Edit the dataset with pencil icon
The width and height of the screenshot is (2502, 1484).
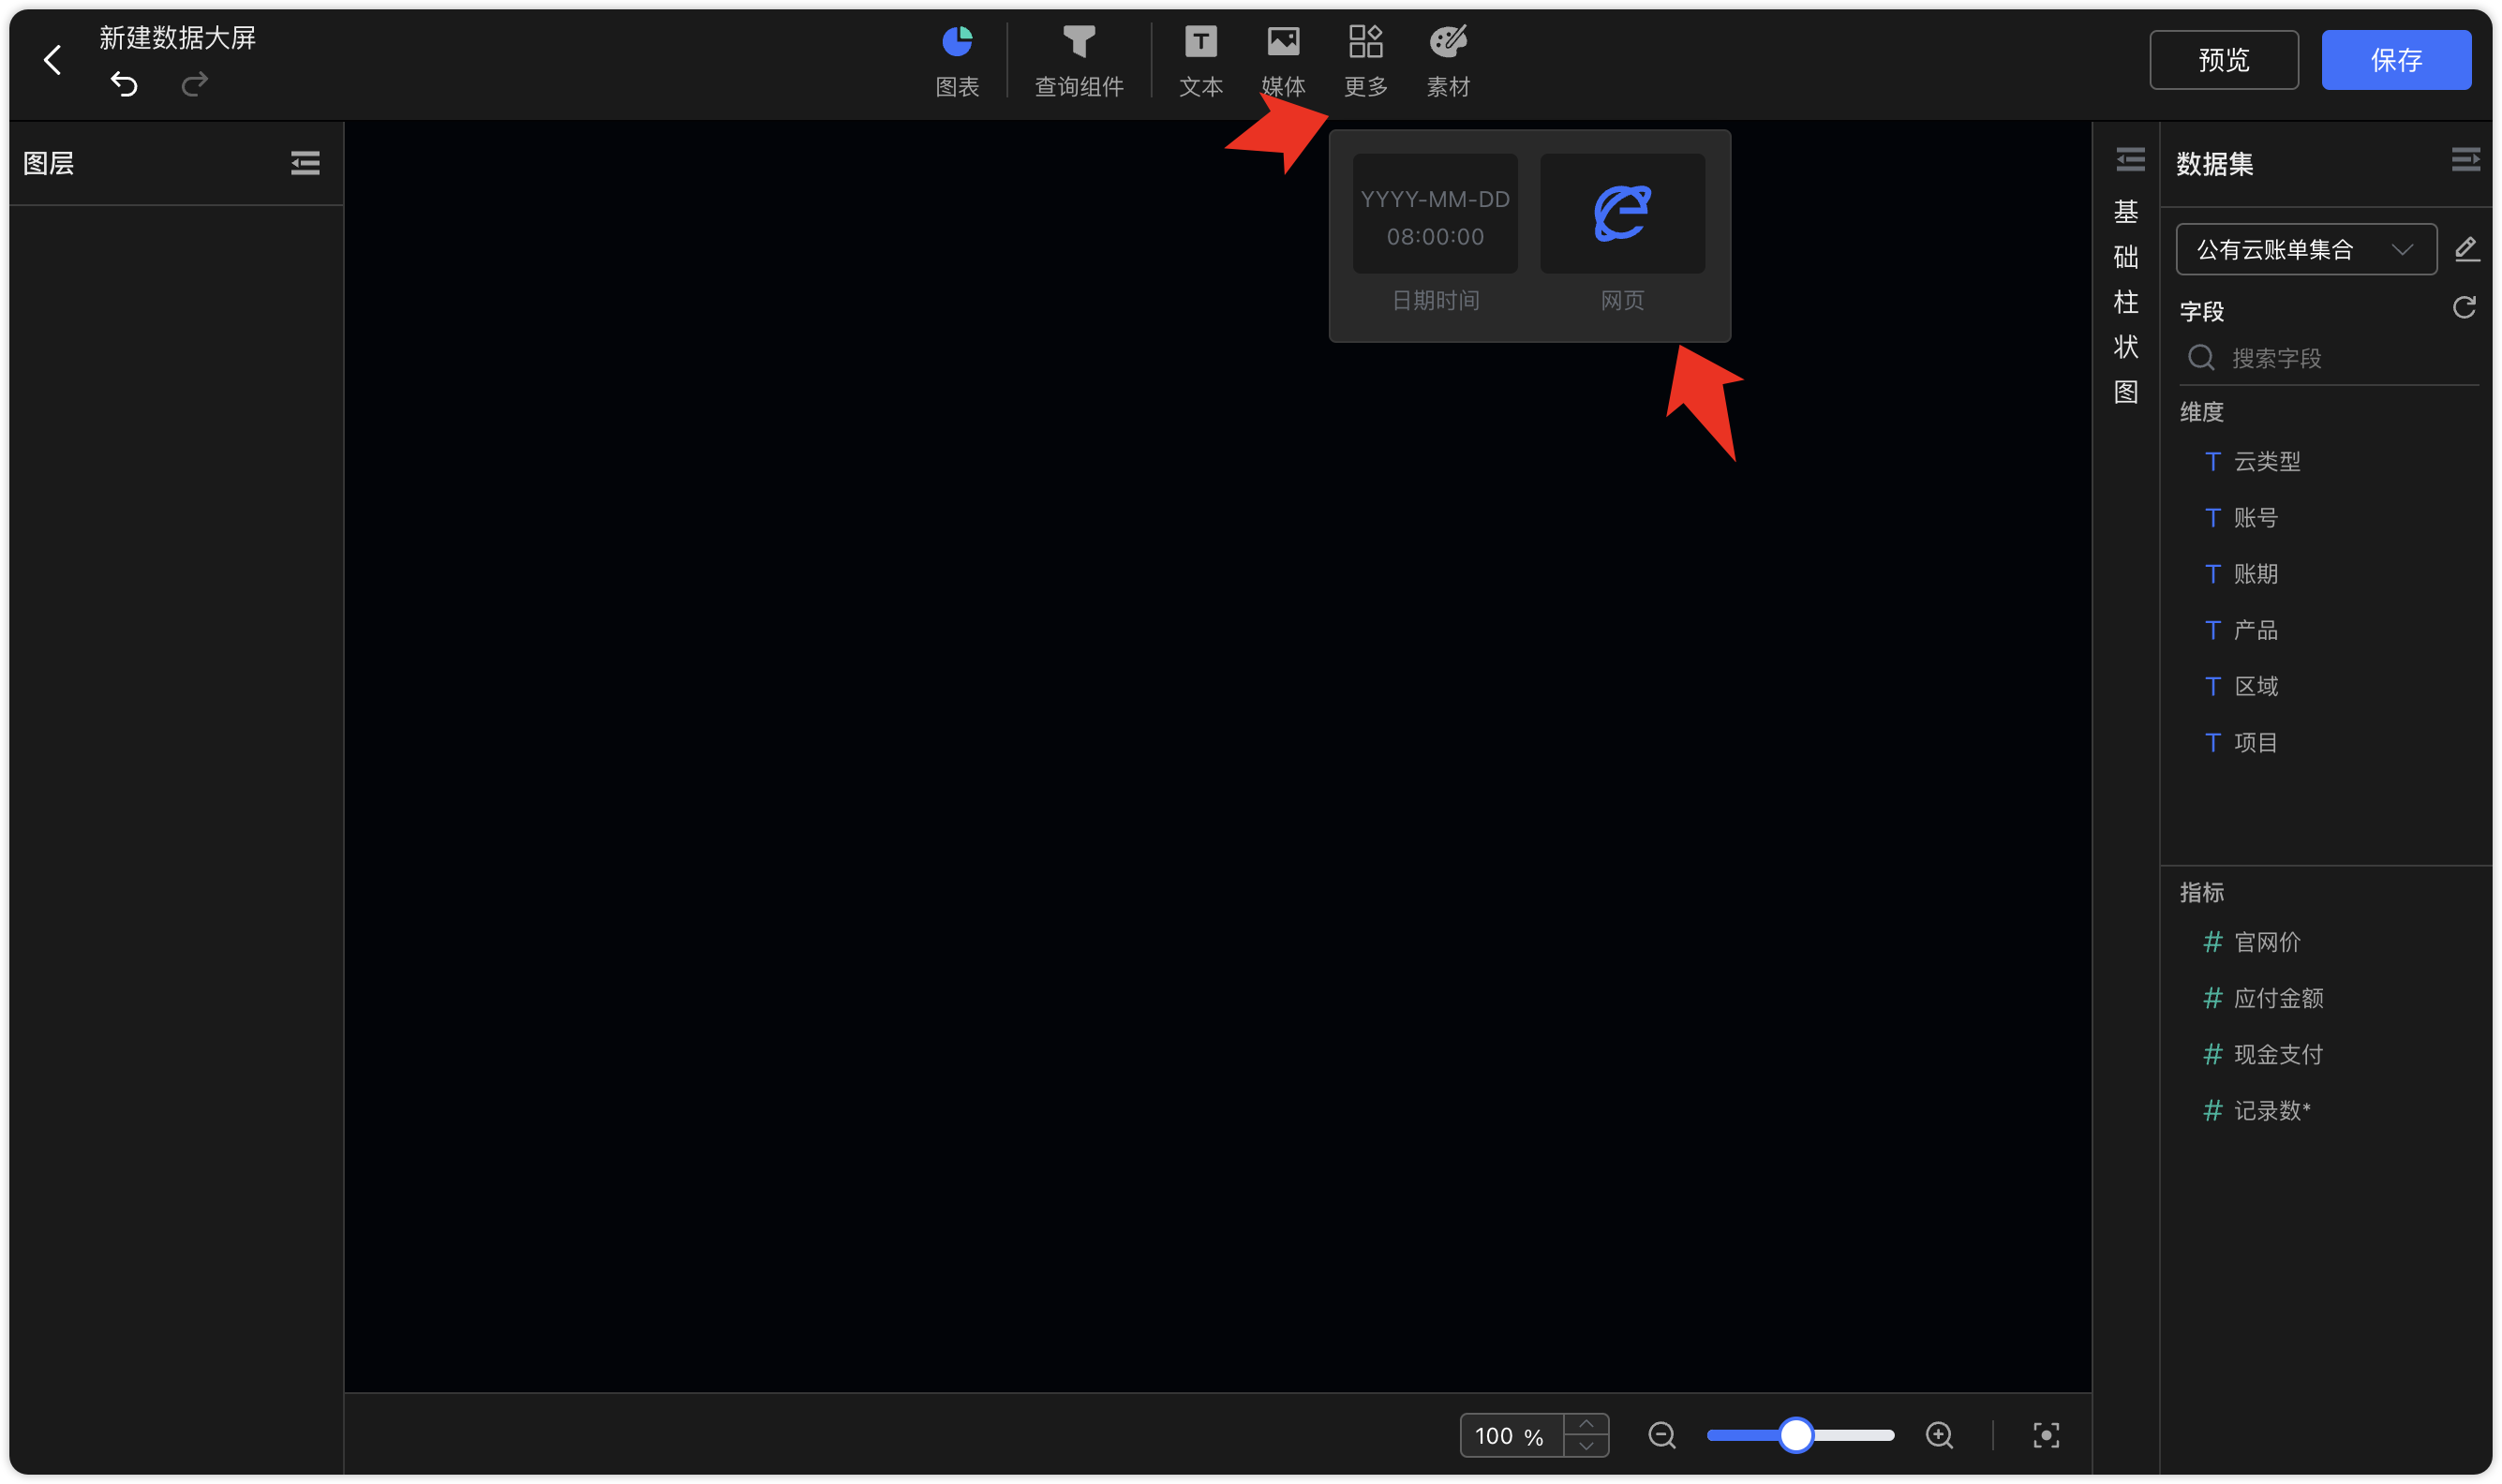tap(2465, 249)
